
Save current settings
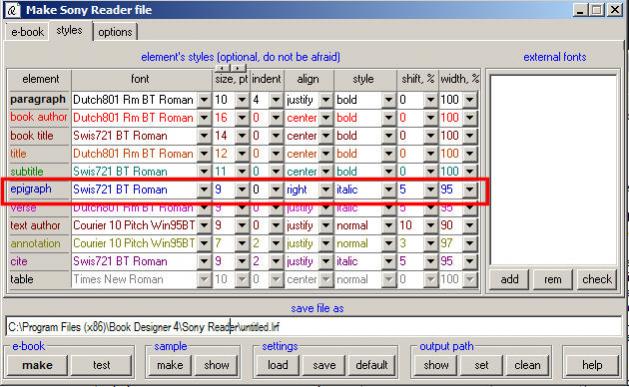click(324, 365)
